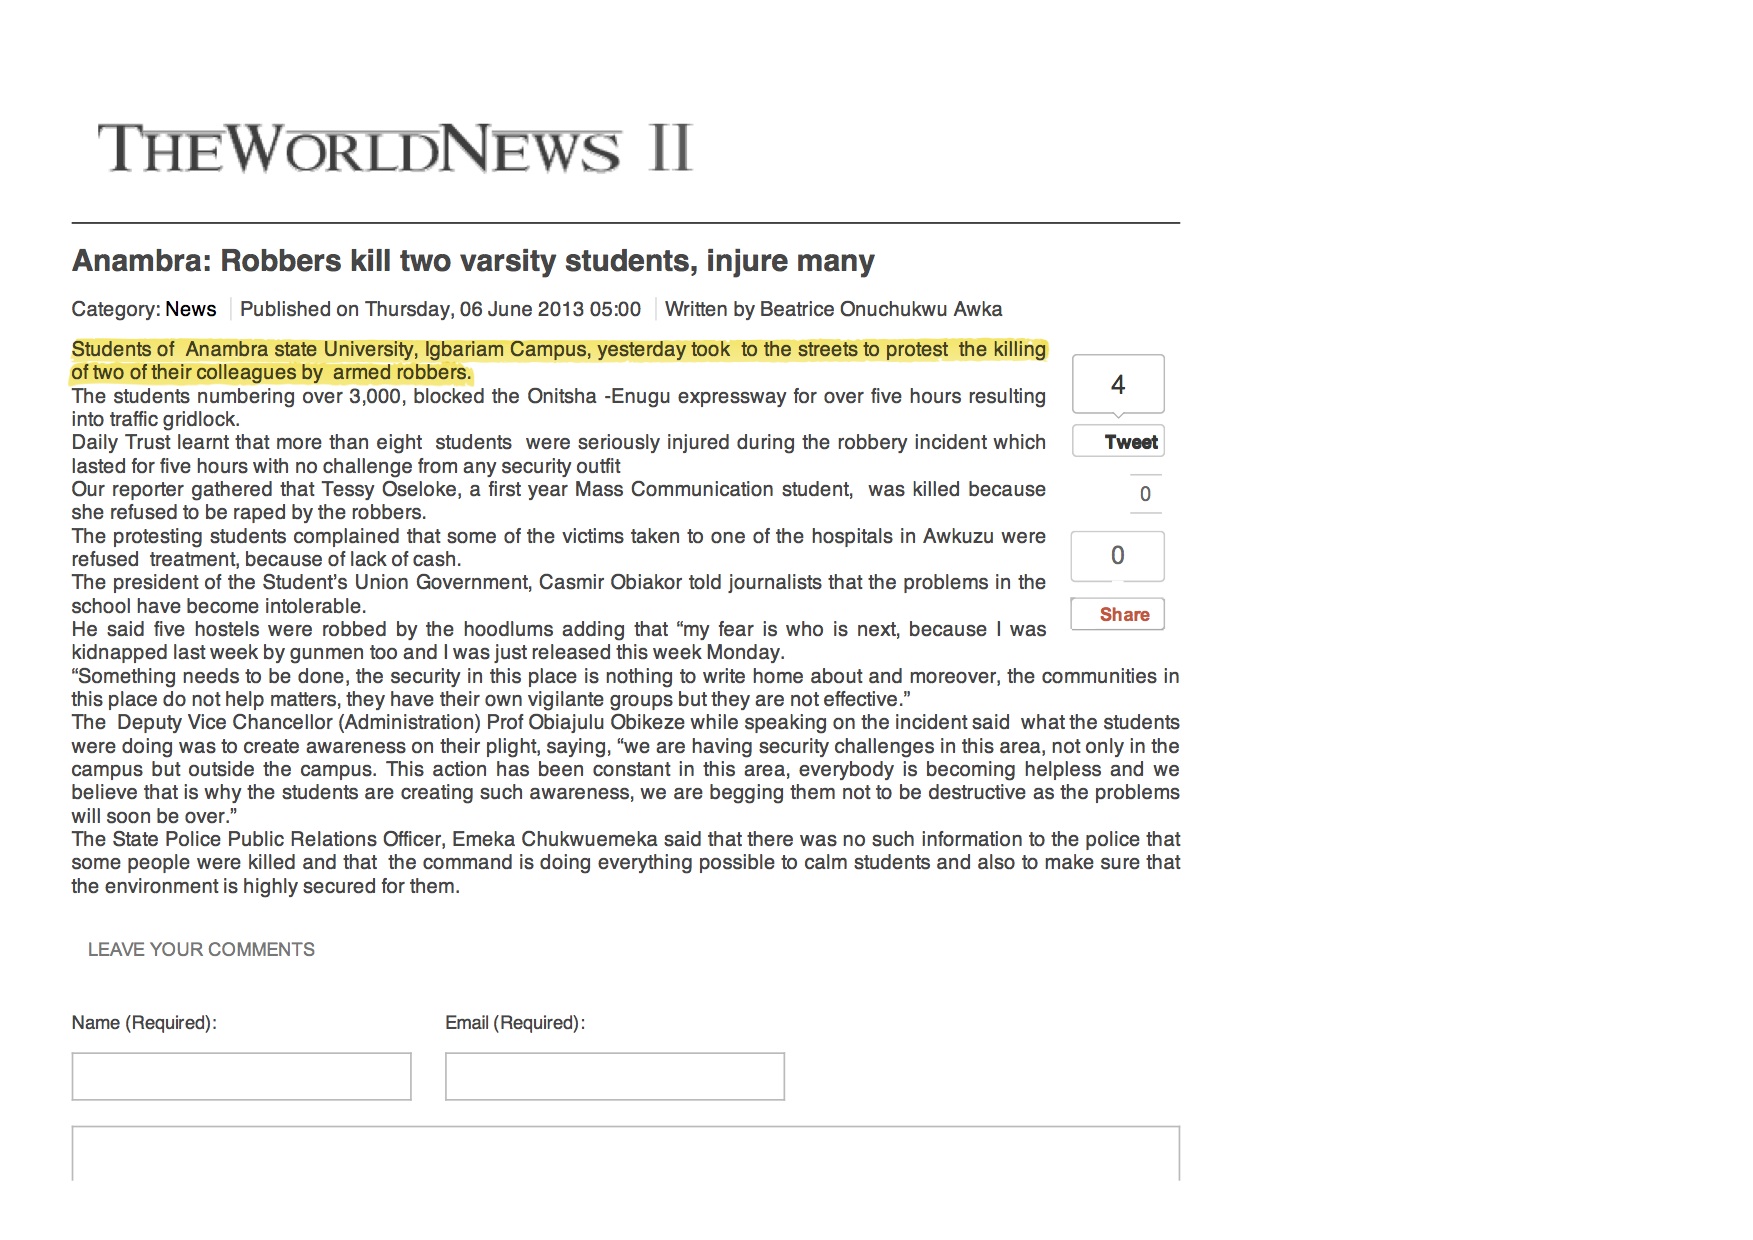Click the sentence naming Prof Obiajulu Obikeze
Screen dimensions: 1753x1240
pos(626,769)
